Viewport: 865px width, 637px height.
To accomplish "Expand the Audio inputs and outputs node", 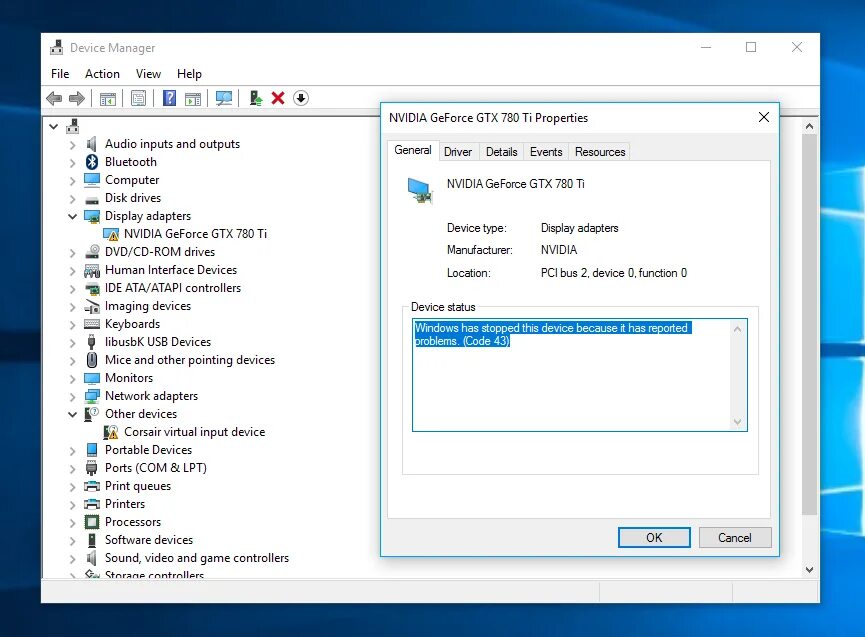I will point(72,145).
